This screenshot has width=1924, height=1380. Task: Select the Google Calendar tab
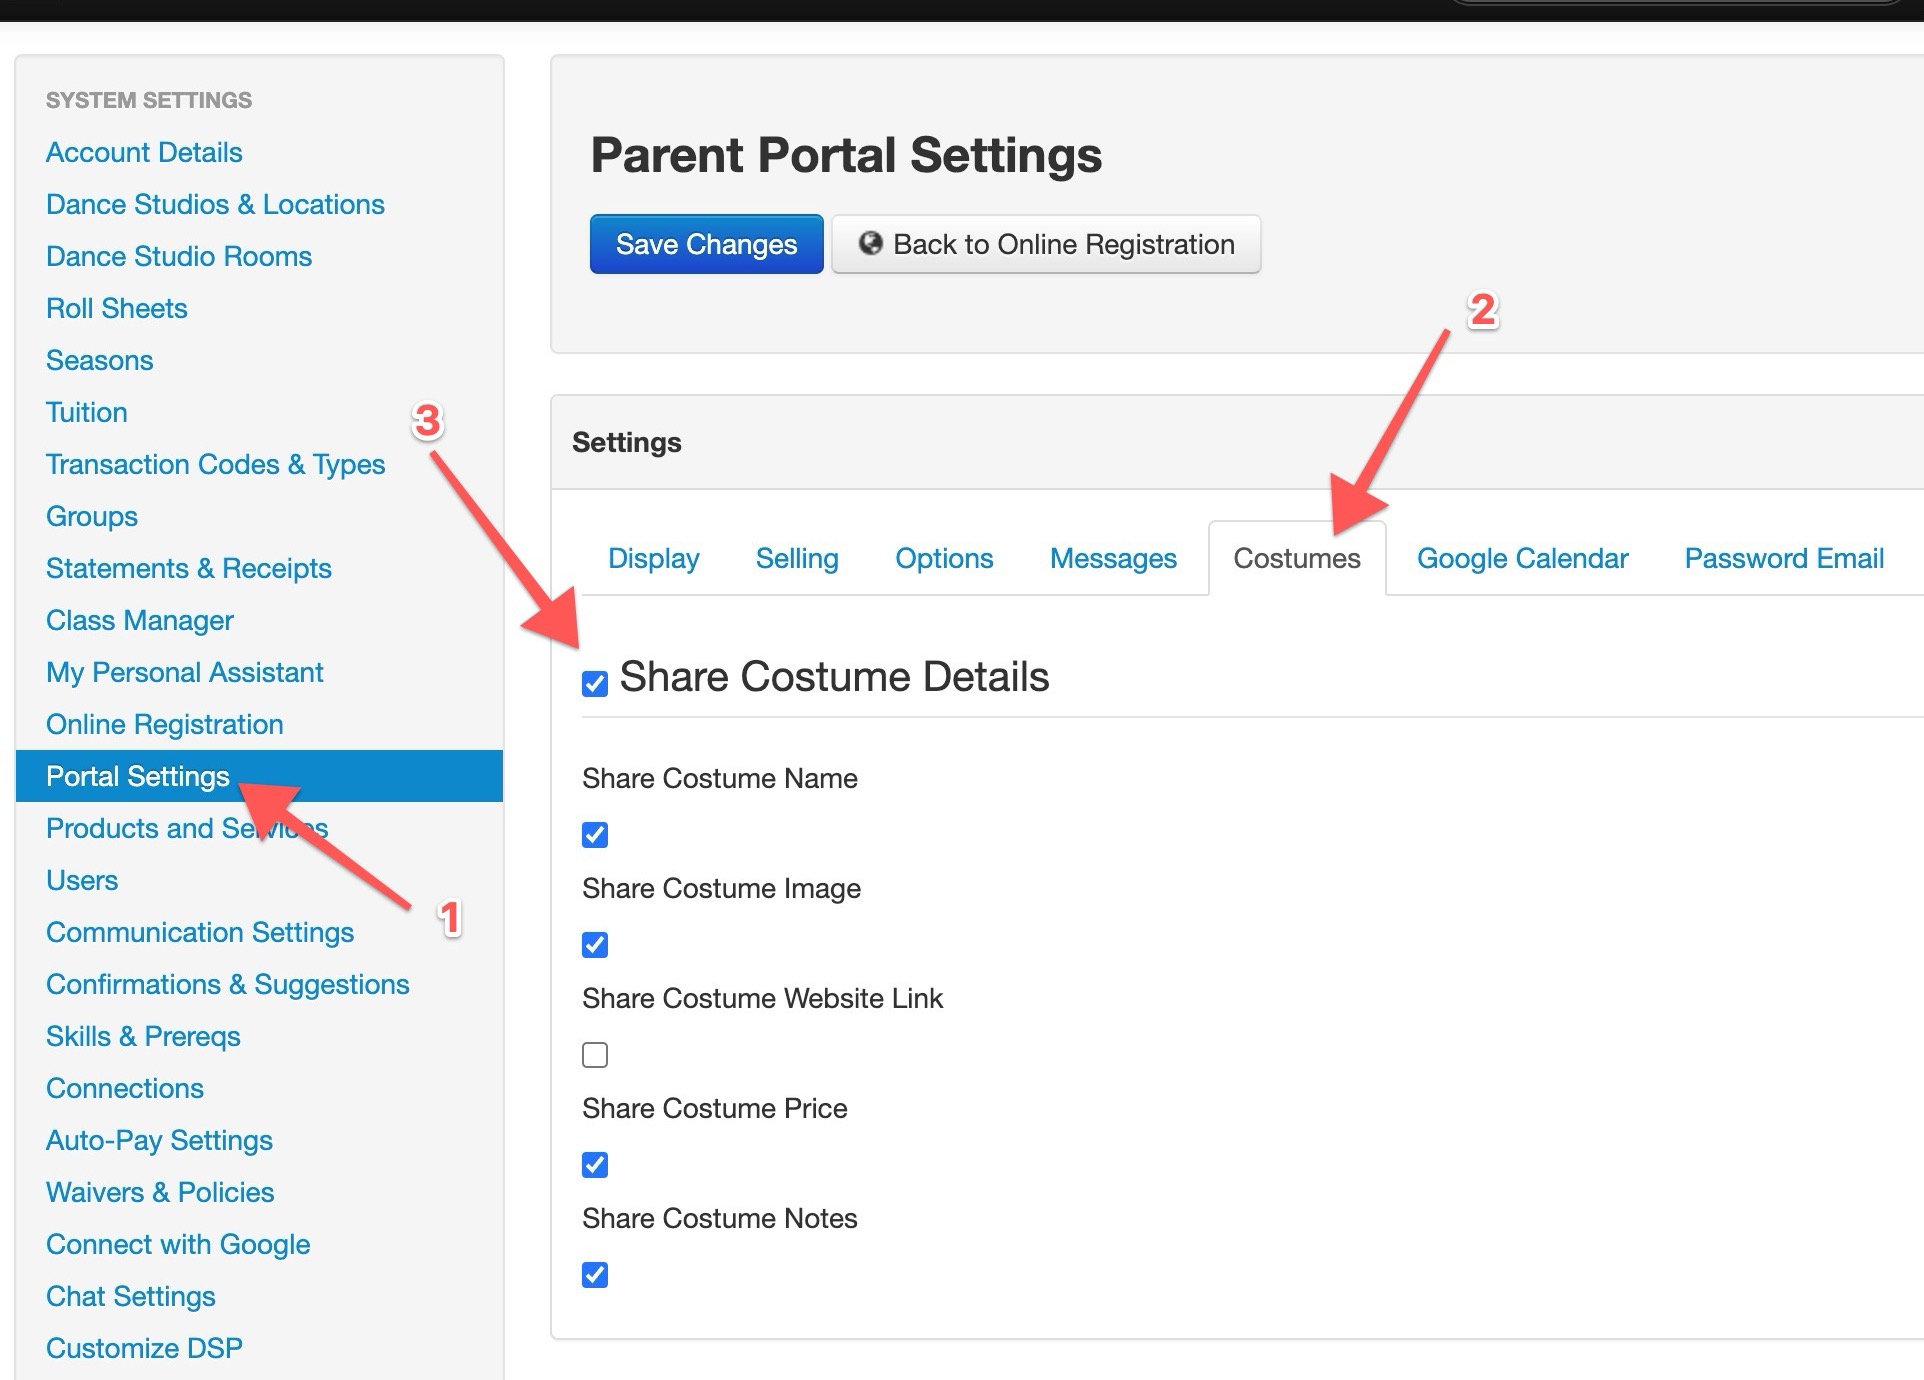tap(1522, 558)
